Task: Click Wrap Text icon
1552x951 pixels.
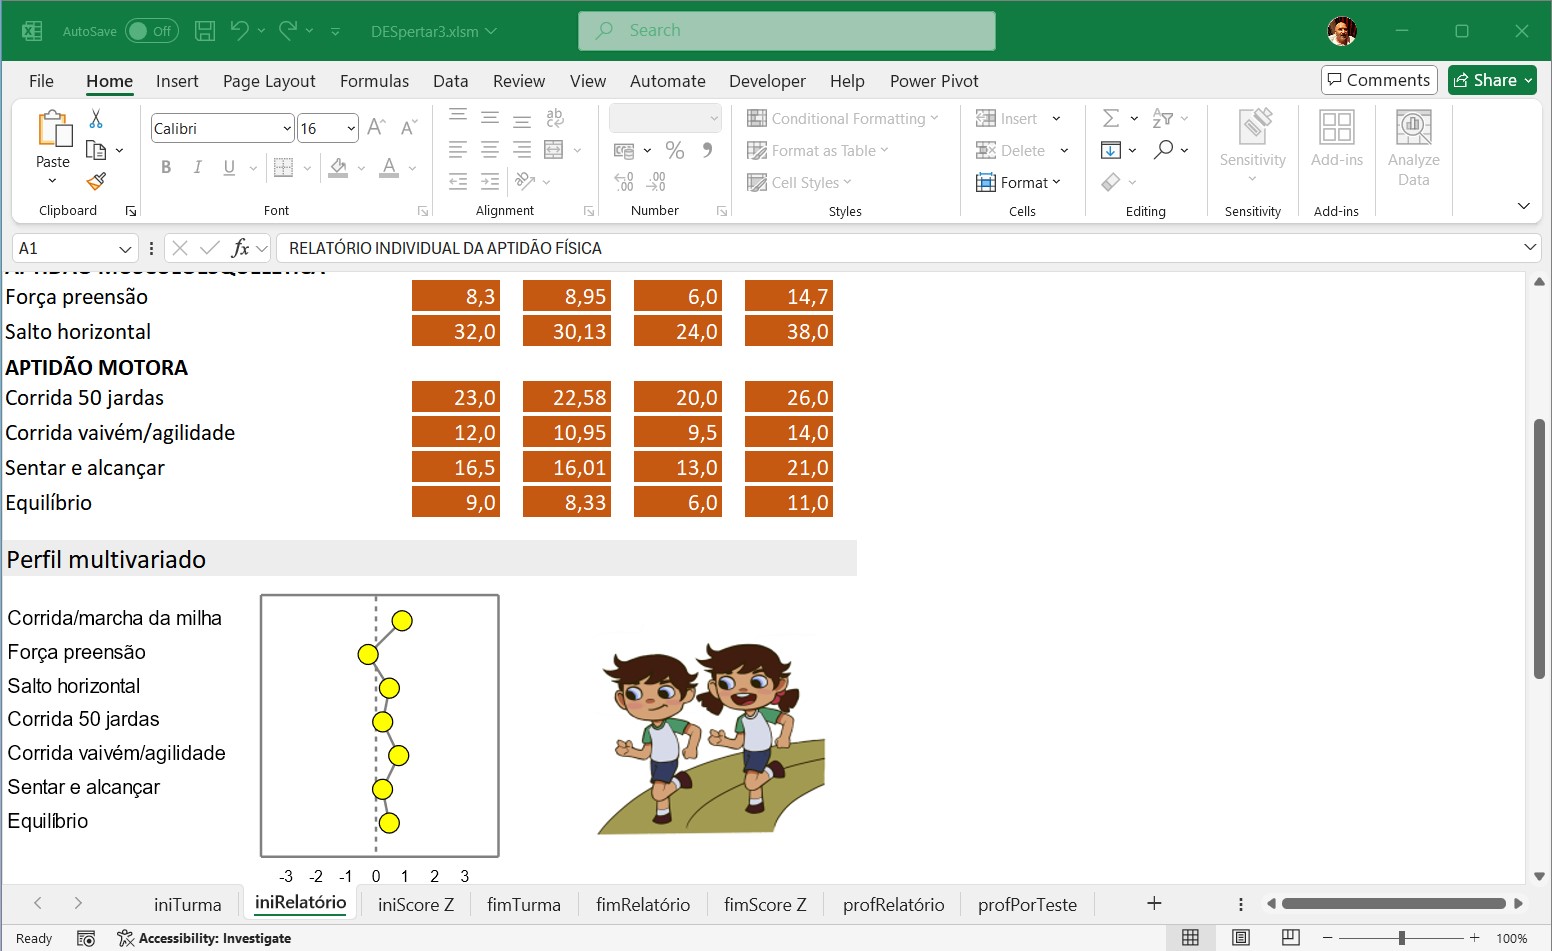Action: [555, 118]
